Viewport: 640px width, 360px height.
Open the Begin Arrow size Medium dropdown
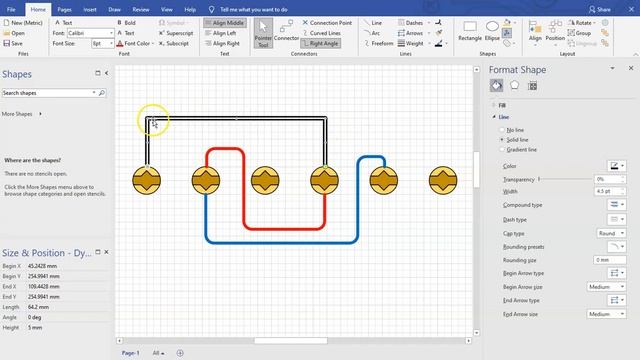[x=607, y=287]
